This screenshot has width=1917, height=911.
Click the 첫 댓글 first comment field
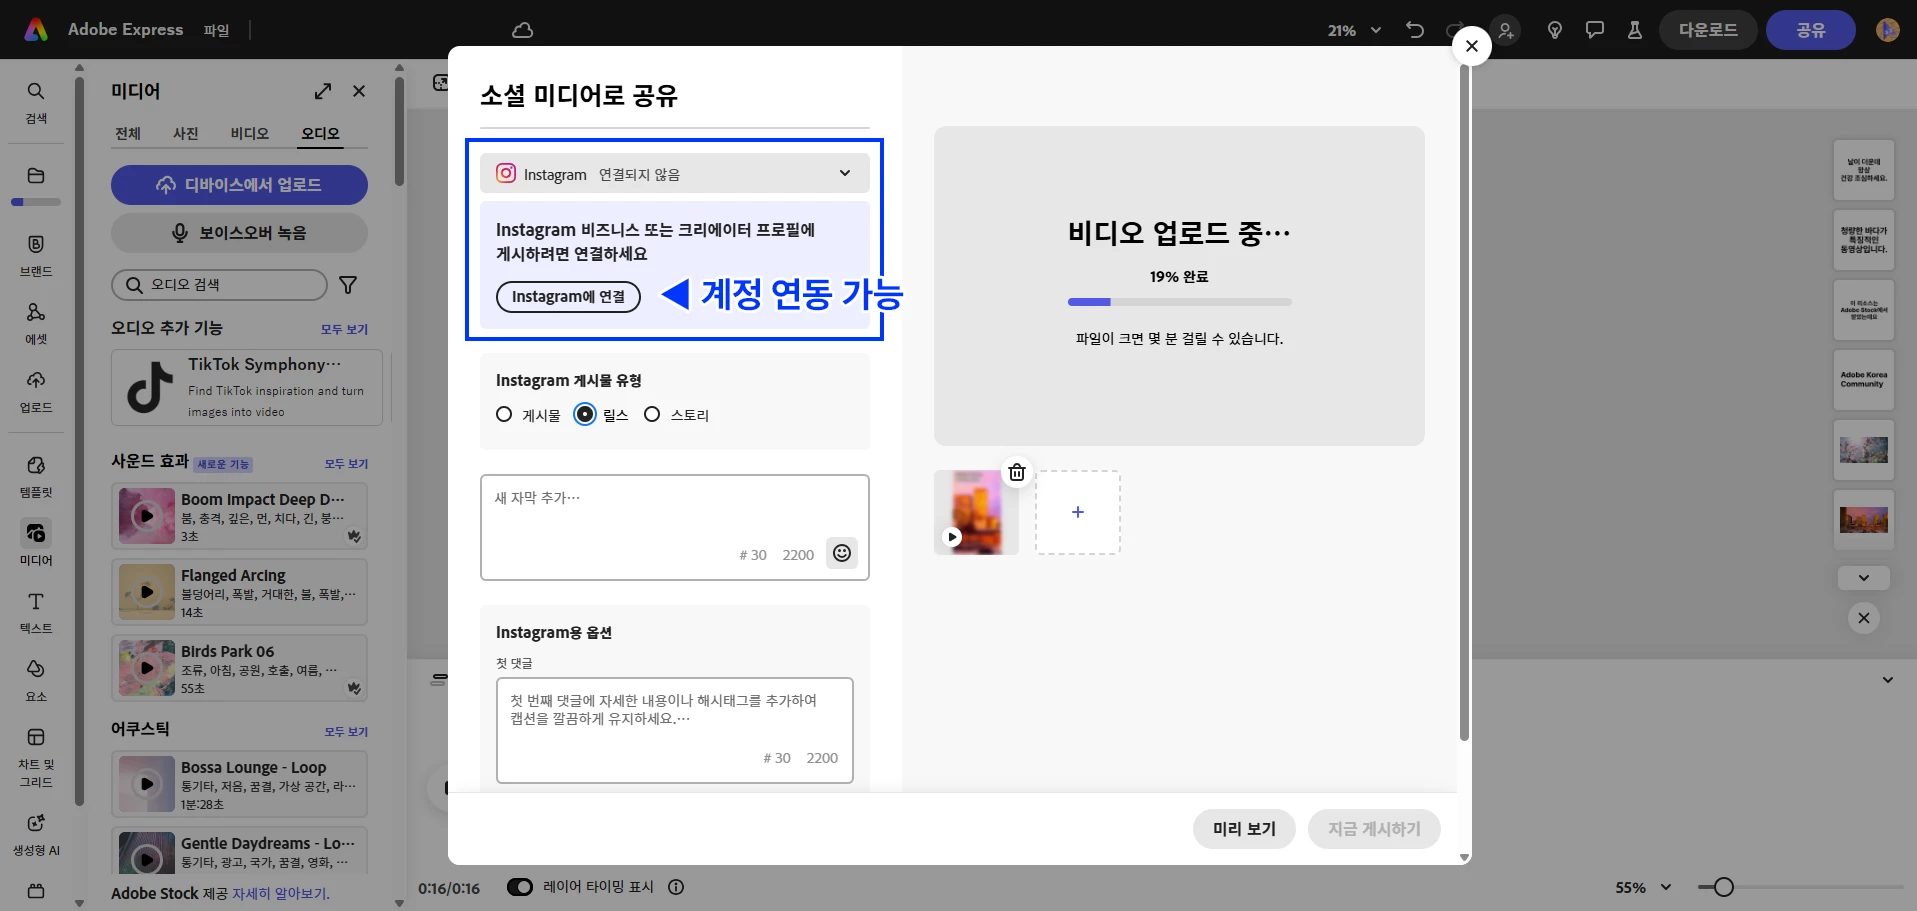click(675, 730)
